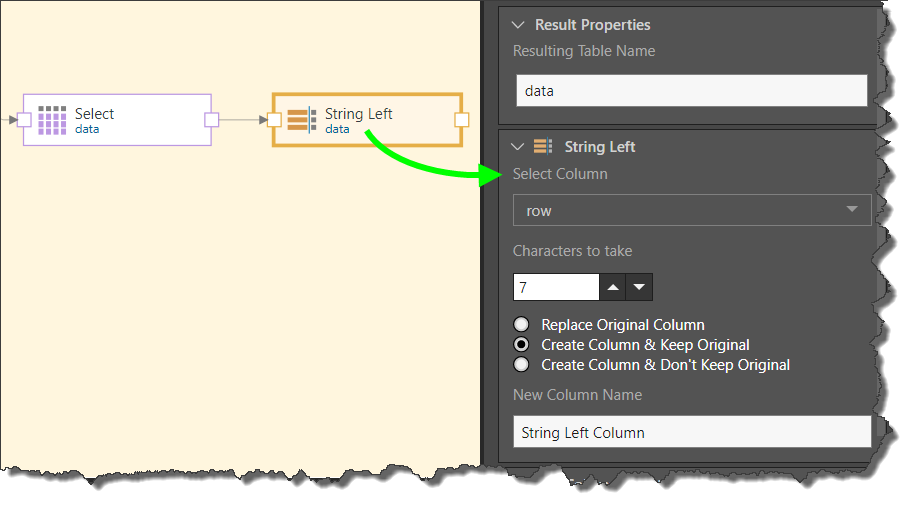Increase Characters to take with up arrow
This screenshot has height=507, width=916.
[x=613, y=288]
